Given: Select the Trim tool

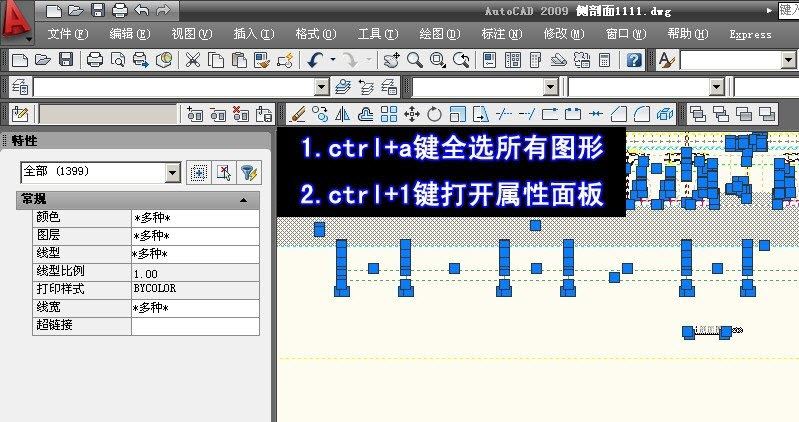Looking at the screenshot, I should [504, 114].
